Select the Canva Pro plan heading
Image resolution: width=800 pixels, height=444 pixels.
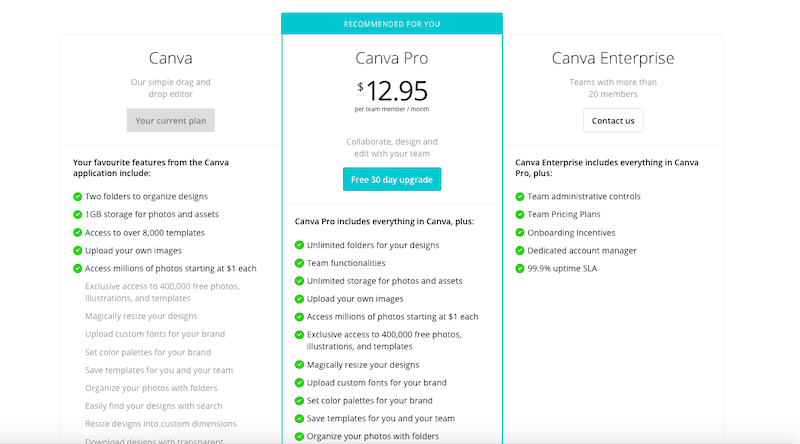(391, 58)
